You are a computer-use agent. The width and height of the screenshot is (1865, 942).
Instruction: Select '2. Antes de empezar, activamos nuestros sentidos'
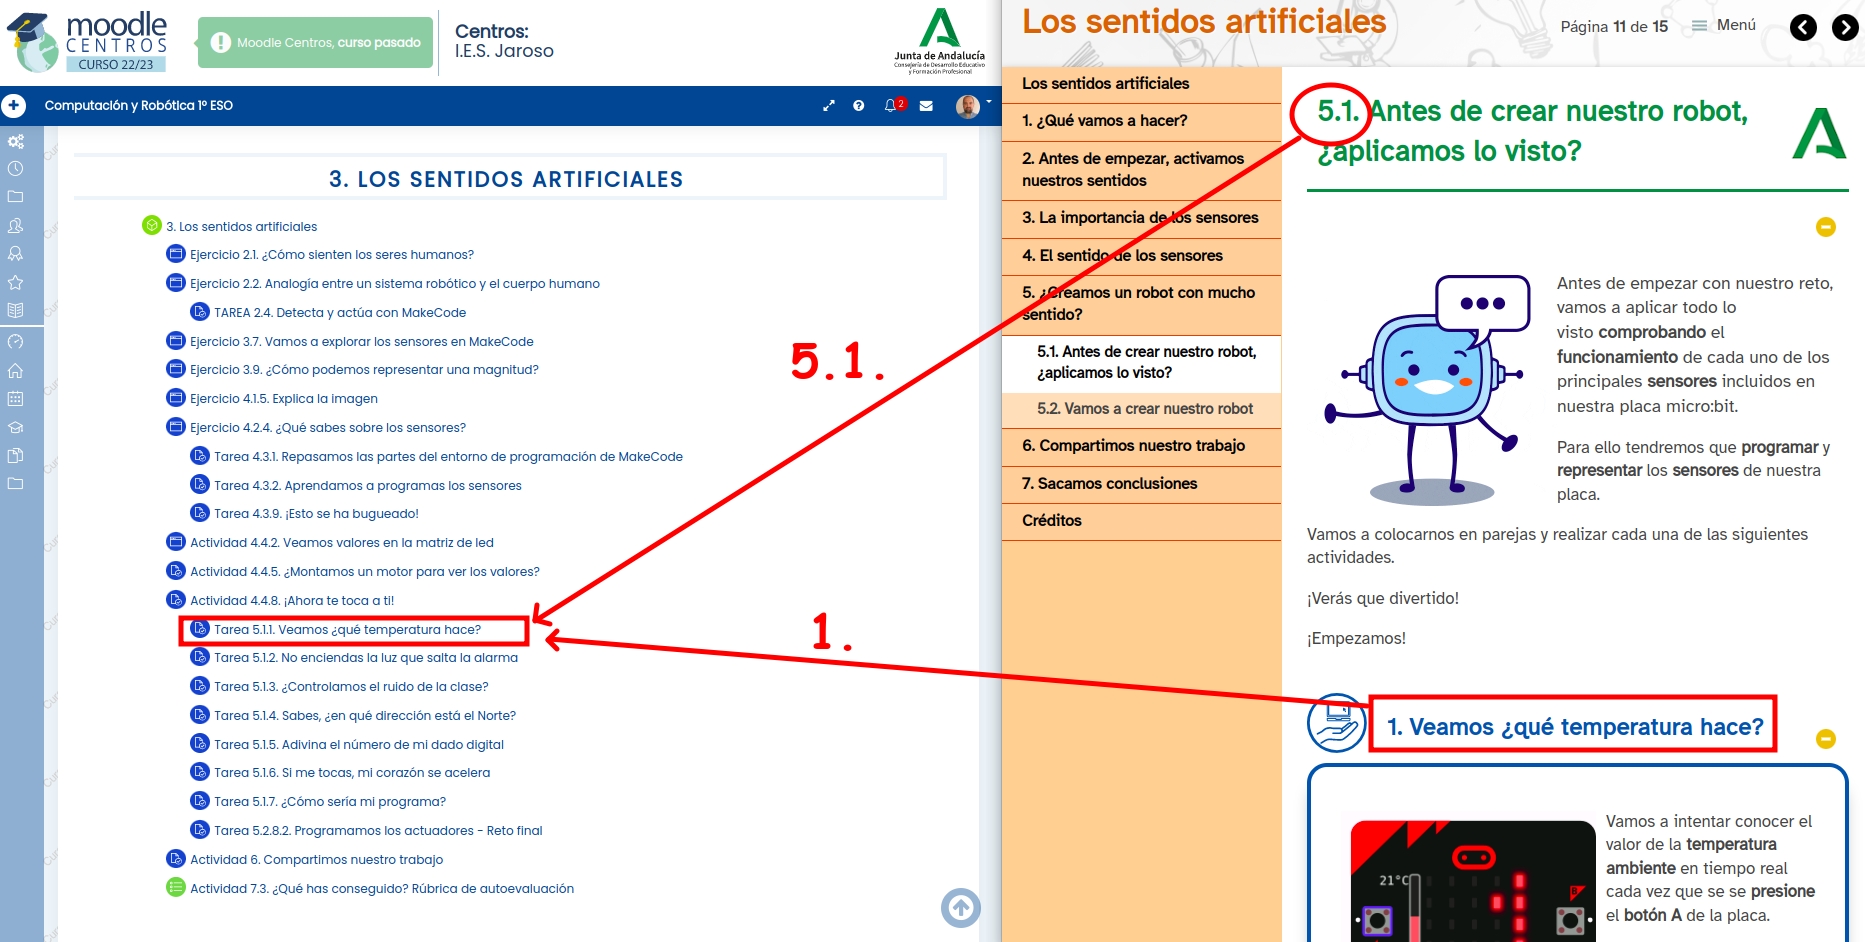pyautogui.click(x=1141, y=169)
